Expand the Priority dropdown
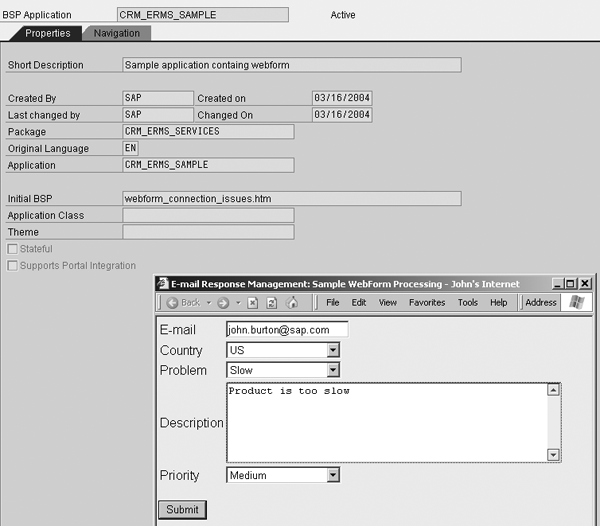The image size is (600, 526). click(333, 475)
